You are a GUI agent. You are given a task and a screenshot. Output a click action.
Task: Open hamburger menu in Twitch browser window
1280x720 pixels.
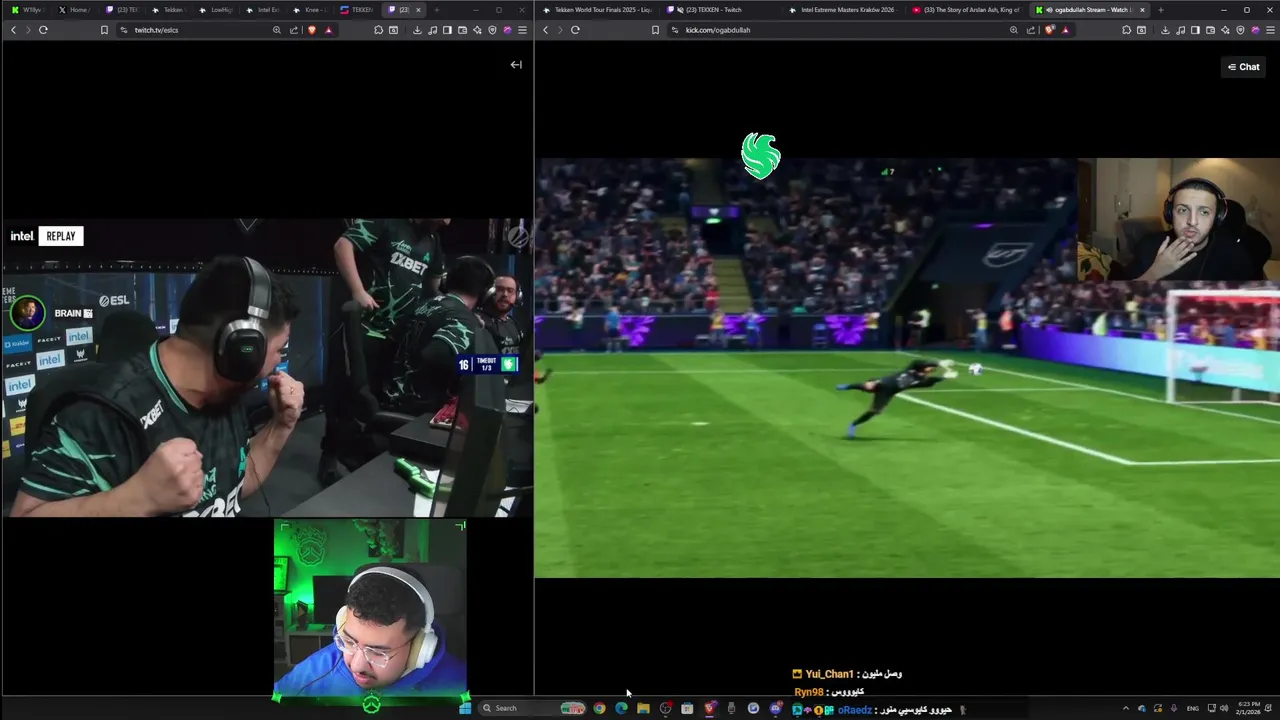522,30
